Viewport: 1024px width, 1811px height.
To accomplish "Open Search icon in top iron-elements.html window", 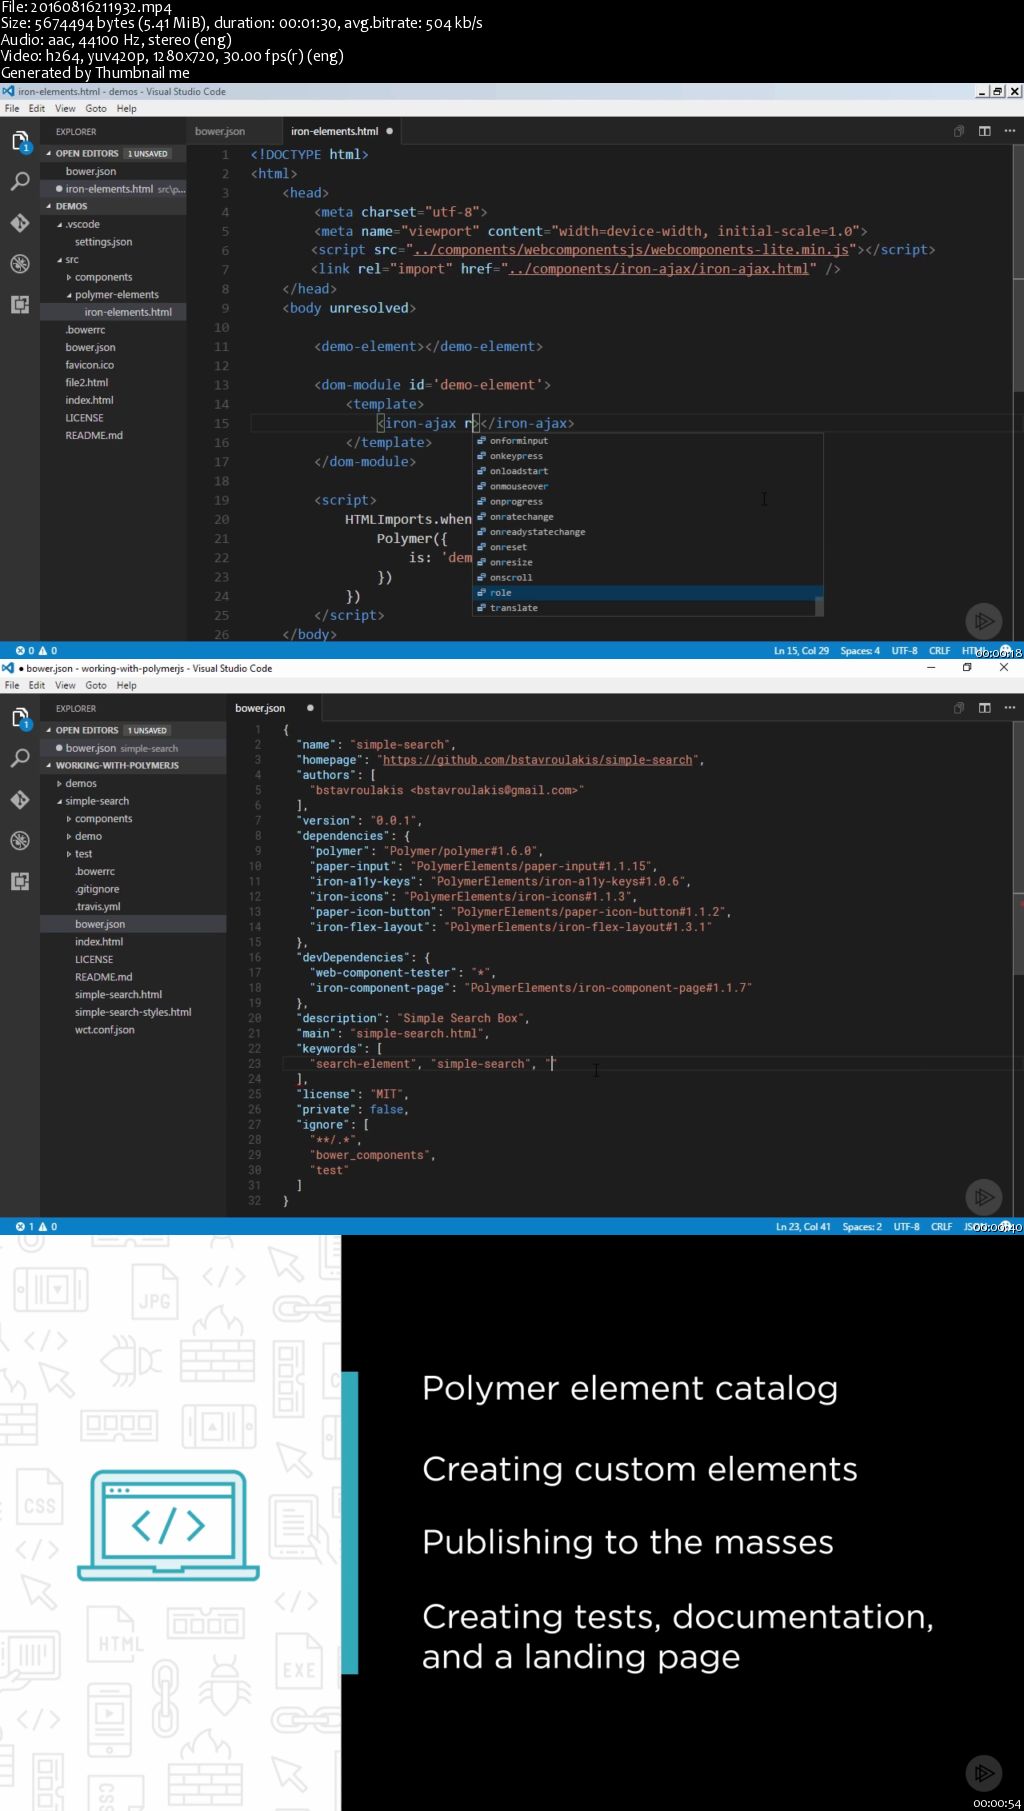I will coord(20,182).
